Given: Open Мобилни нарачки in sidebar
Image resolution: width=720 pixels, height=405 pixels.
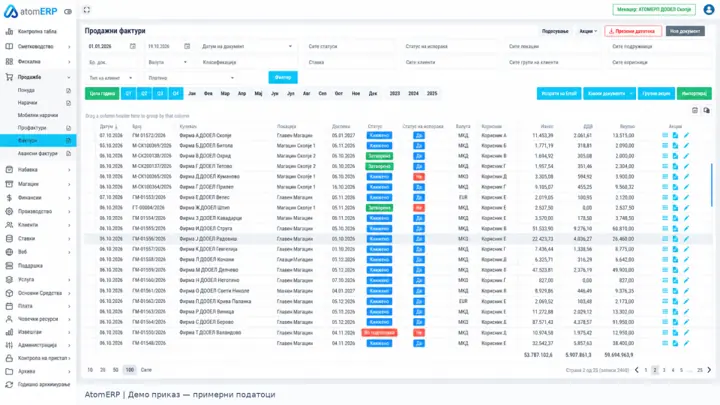Looking at the screenshot, I should 38,115.
